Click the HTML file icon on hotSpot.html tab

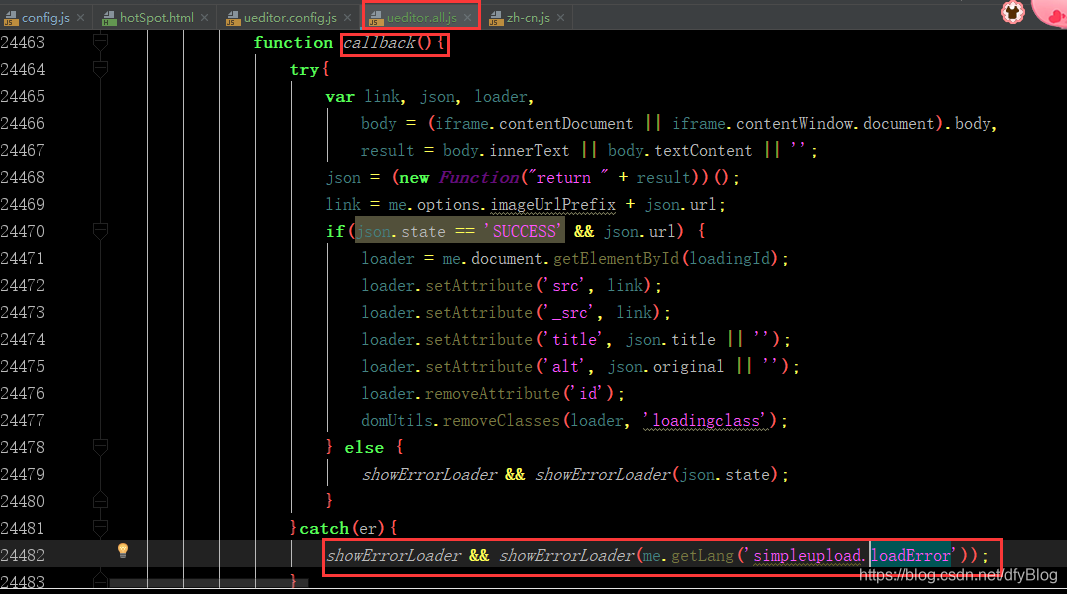click(x=109, y=18)
